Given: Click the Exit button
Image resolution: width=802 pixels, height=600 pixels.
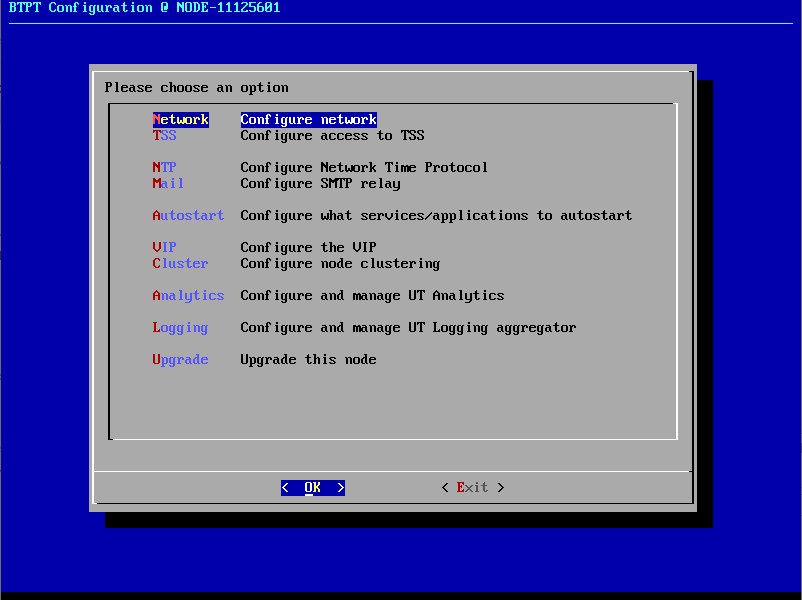Looking at the screenshot, I should point(473,487).
